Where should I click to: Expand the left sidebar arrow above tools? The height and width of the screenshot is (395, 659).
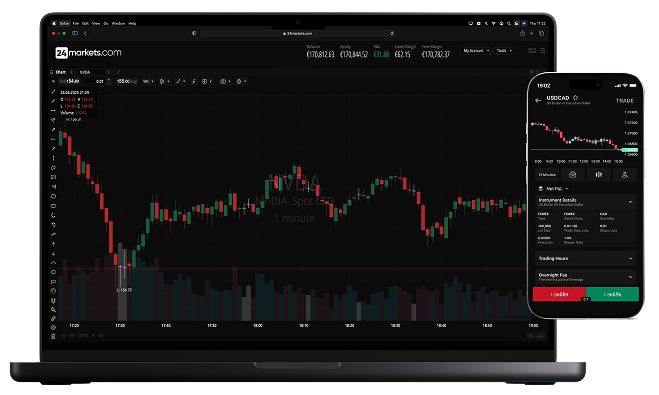(x=53, y=81)
